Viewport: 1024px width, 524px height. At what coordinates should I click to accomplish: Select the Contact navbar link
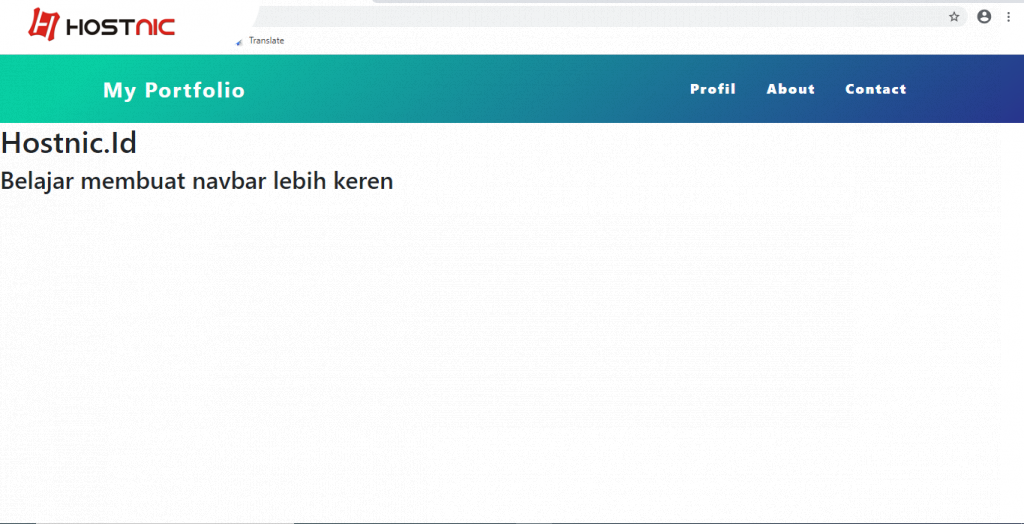pyautogui.click(x=875, y=89)
